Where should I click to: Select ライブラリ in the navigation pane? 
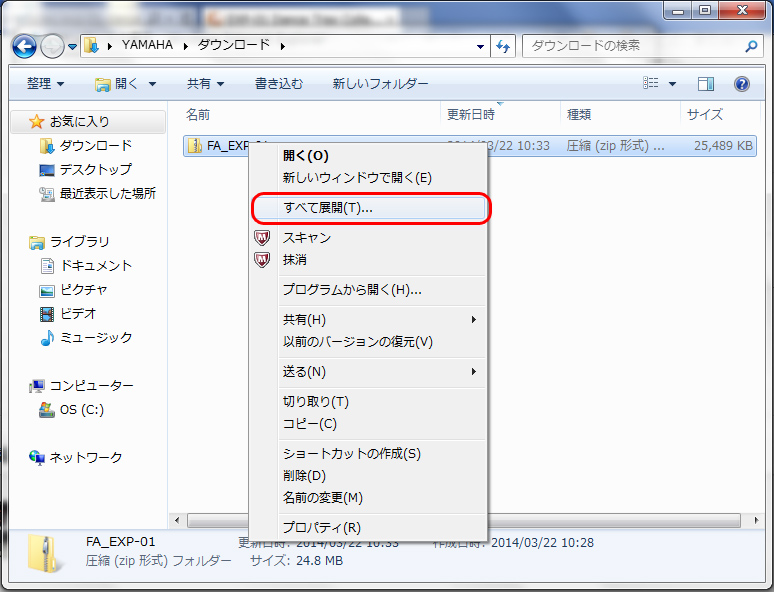(x=79, y=241)
